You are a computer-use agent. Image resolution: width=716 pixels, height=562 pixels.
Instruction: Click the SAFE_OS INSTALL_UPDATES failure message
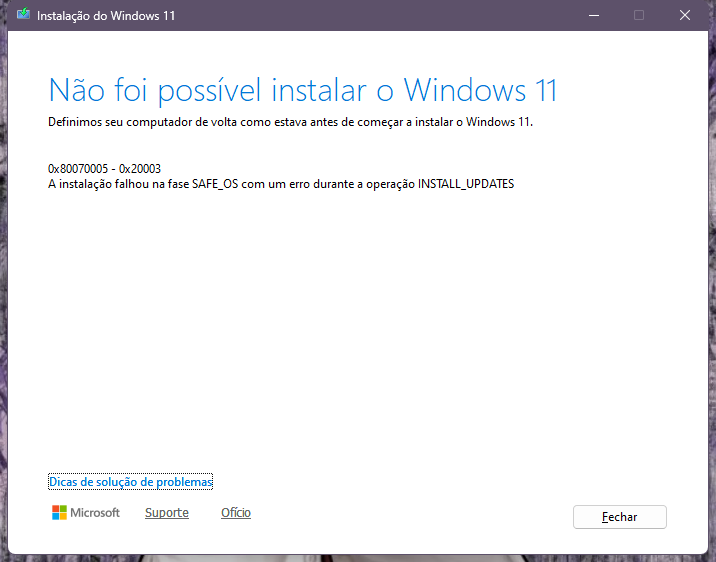(x=281, y=184)
